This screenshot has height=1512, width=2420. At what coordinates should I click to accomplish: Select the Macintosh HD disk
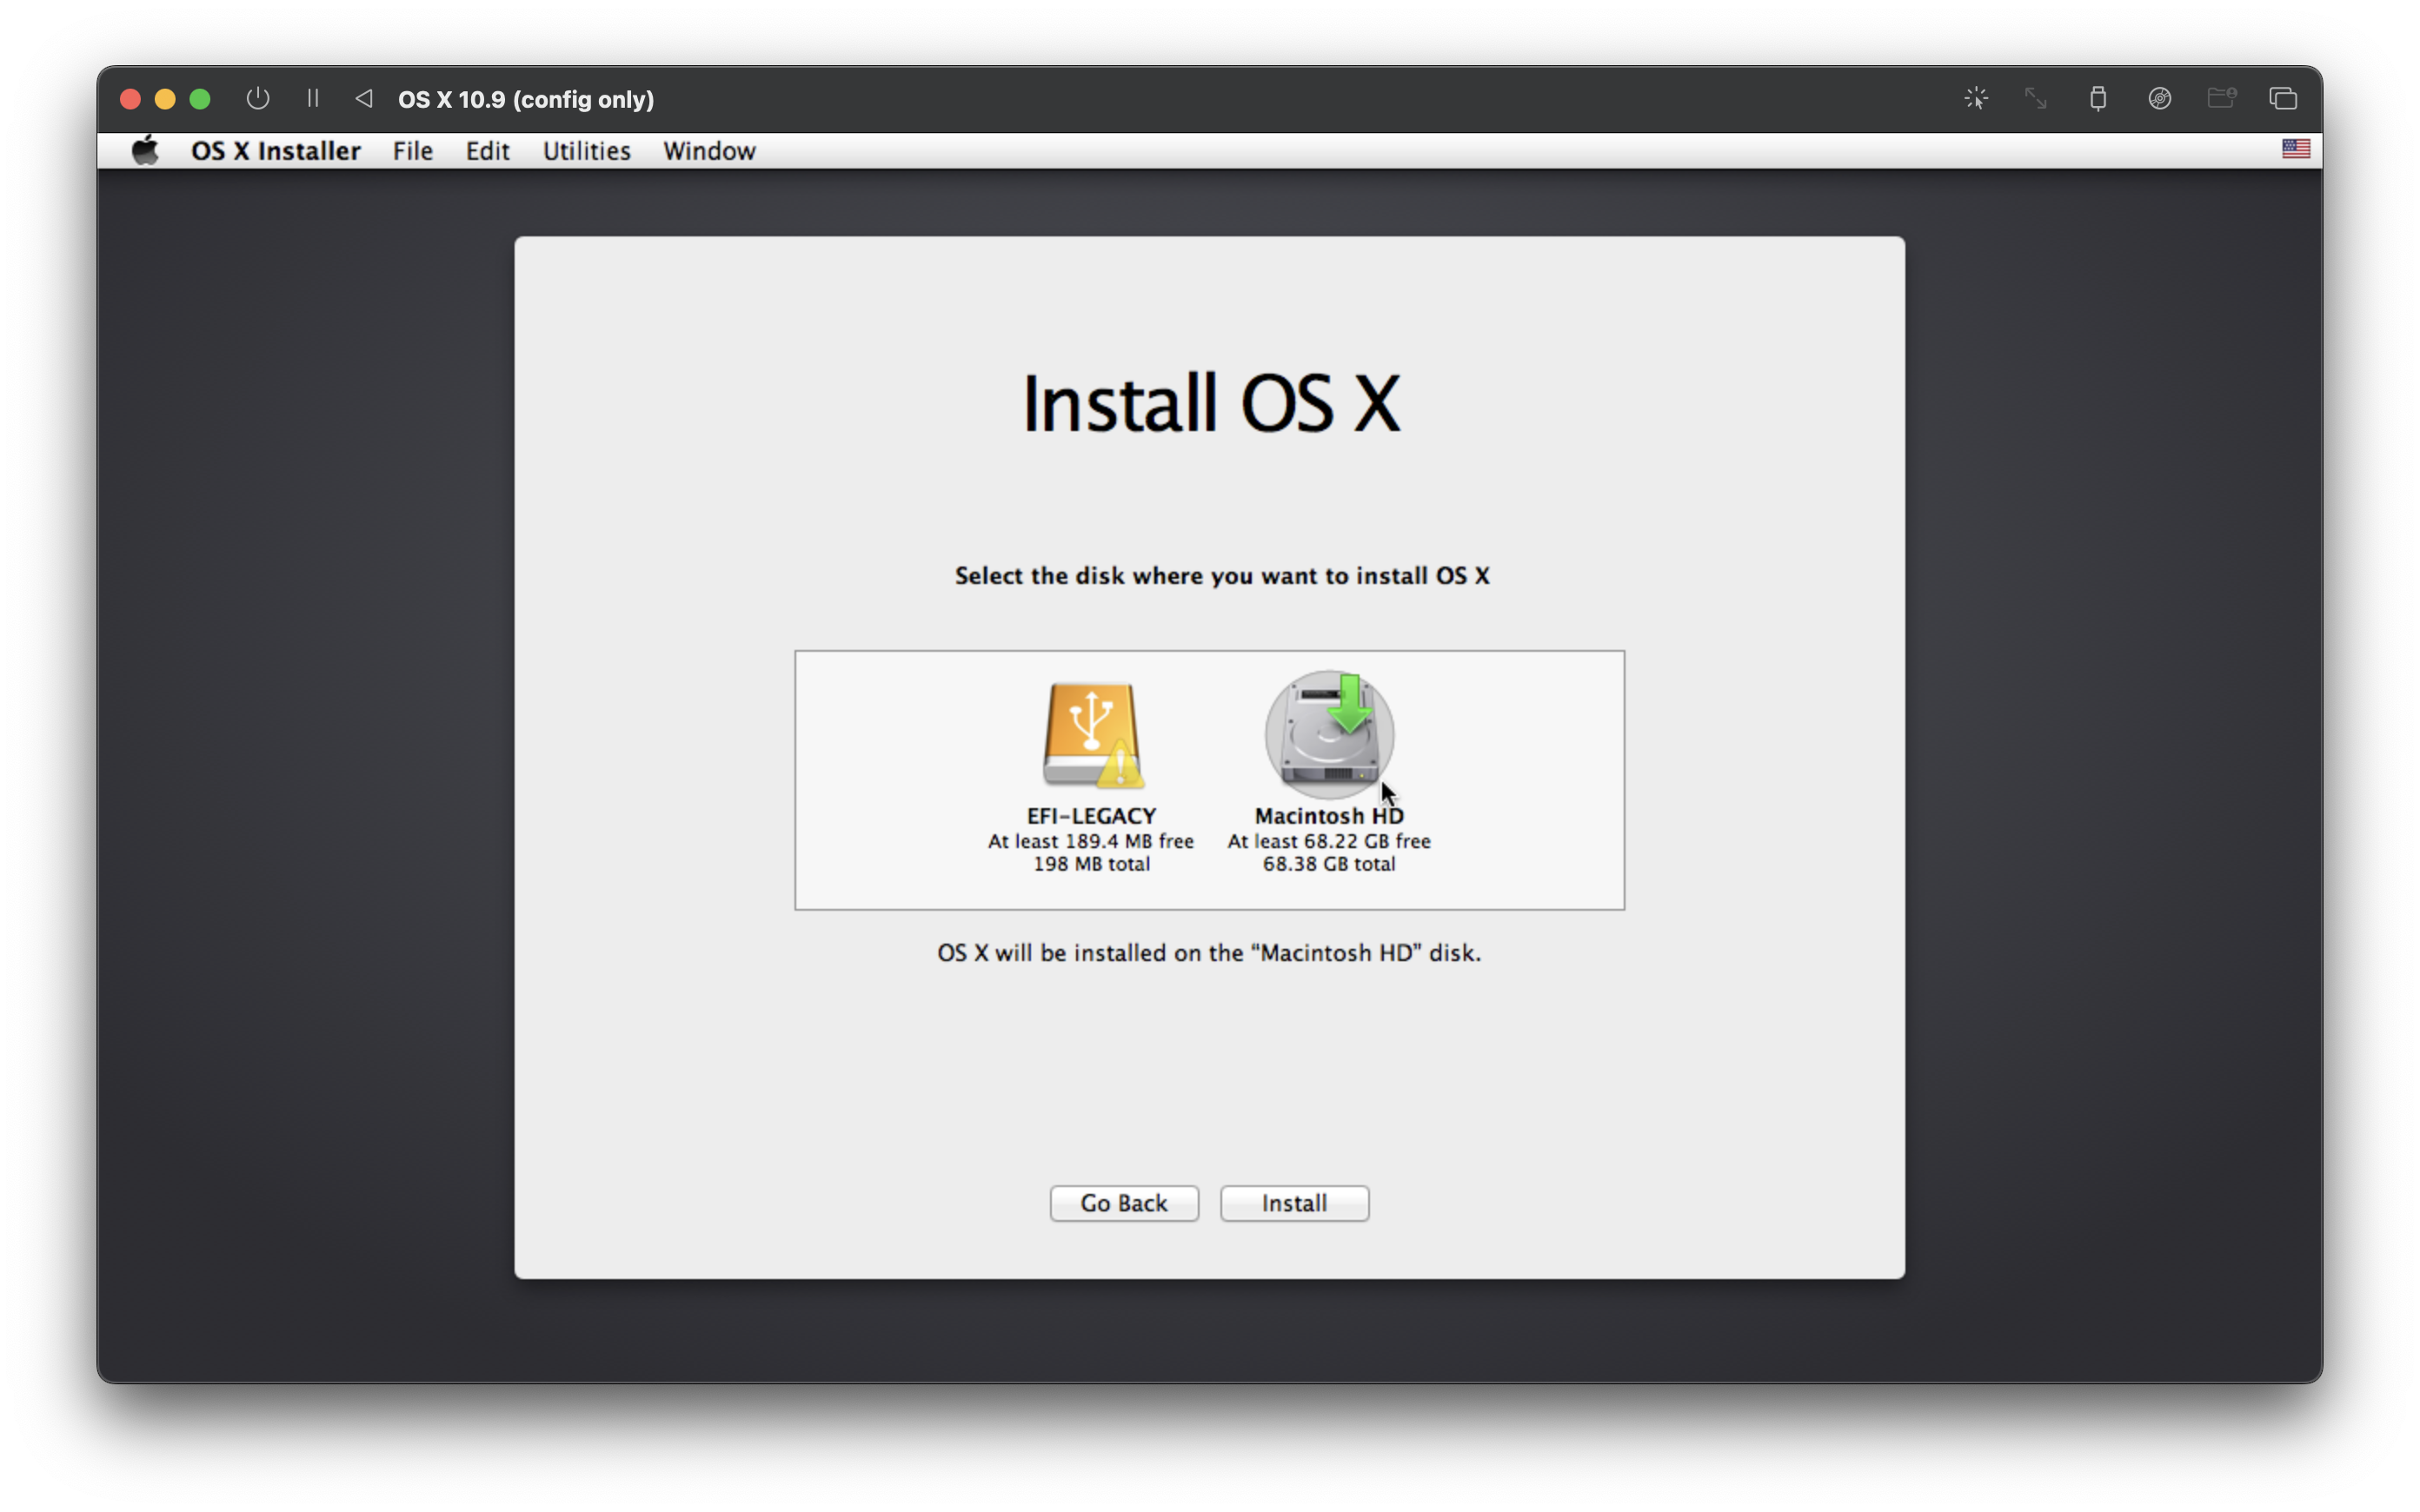[1328, 737]
